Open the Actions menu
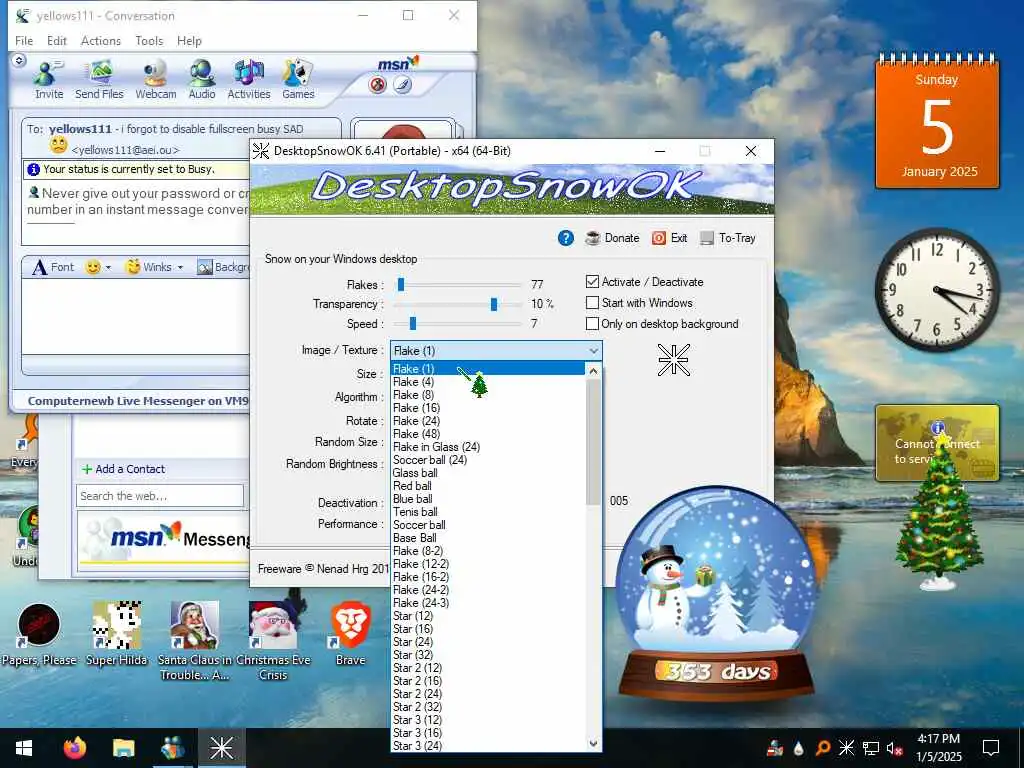The height and width of the screenshot is (768, 1024). tap(101, 40)
